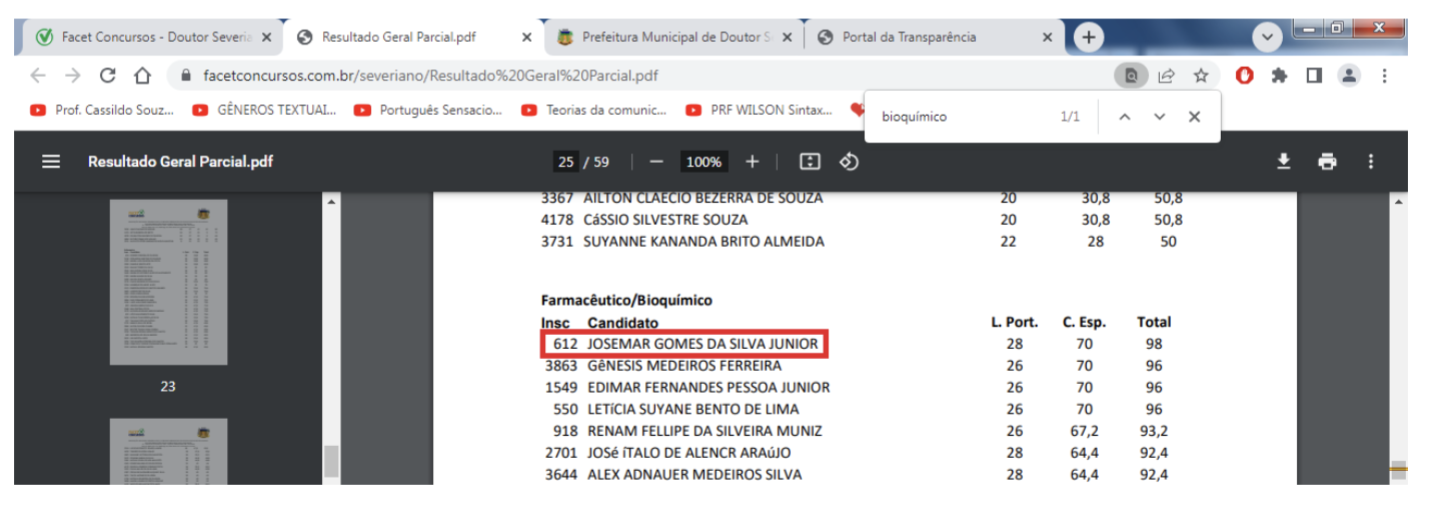This screenshot has height=532, width=1432.
Task: Download the PDF file
Action: point(1284,162)
